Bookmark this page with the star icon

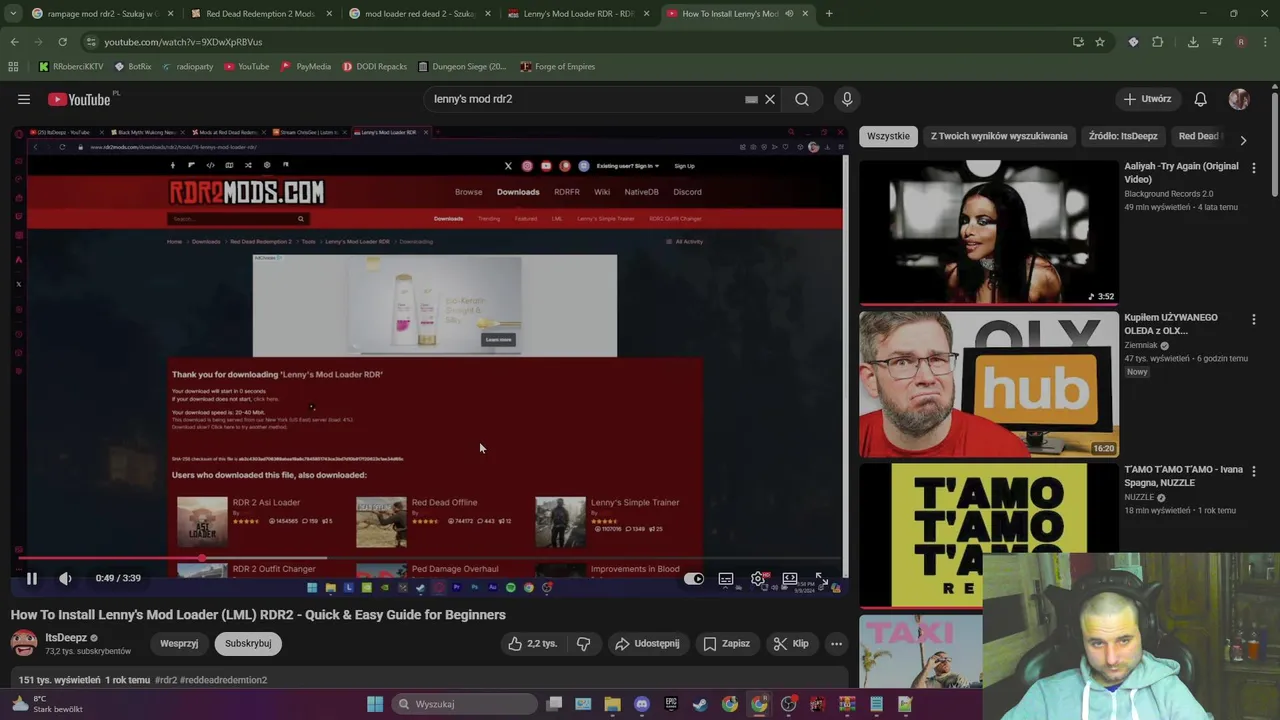(1100, 42)
